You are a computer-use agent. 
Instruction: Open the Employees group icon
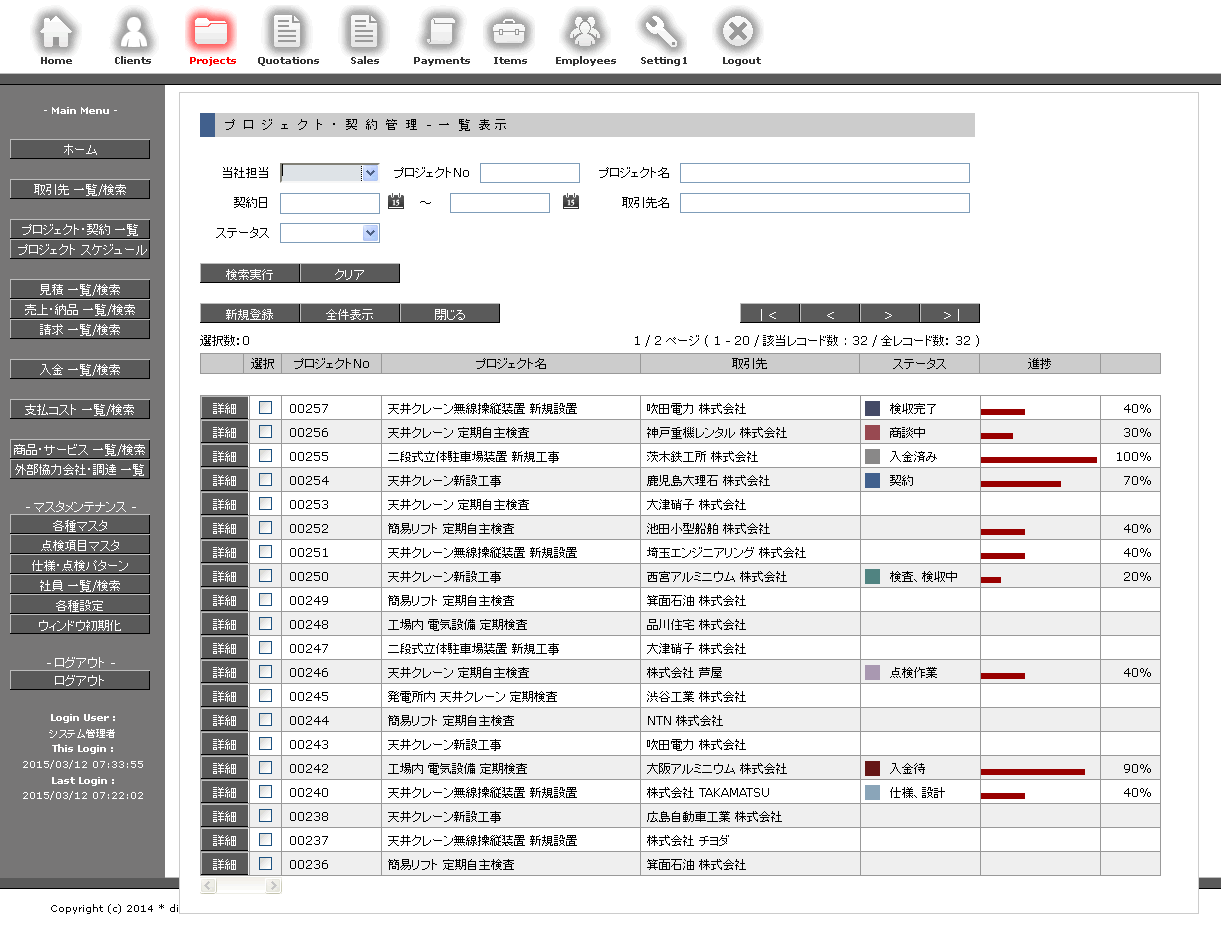point(585,33)
